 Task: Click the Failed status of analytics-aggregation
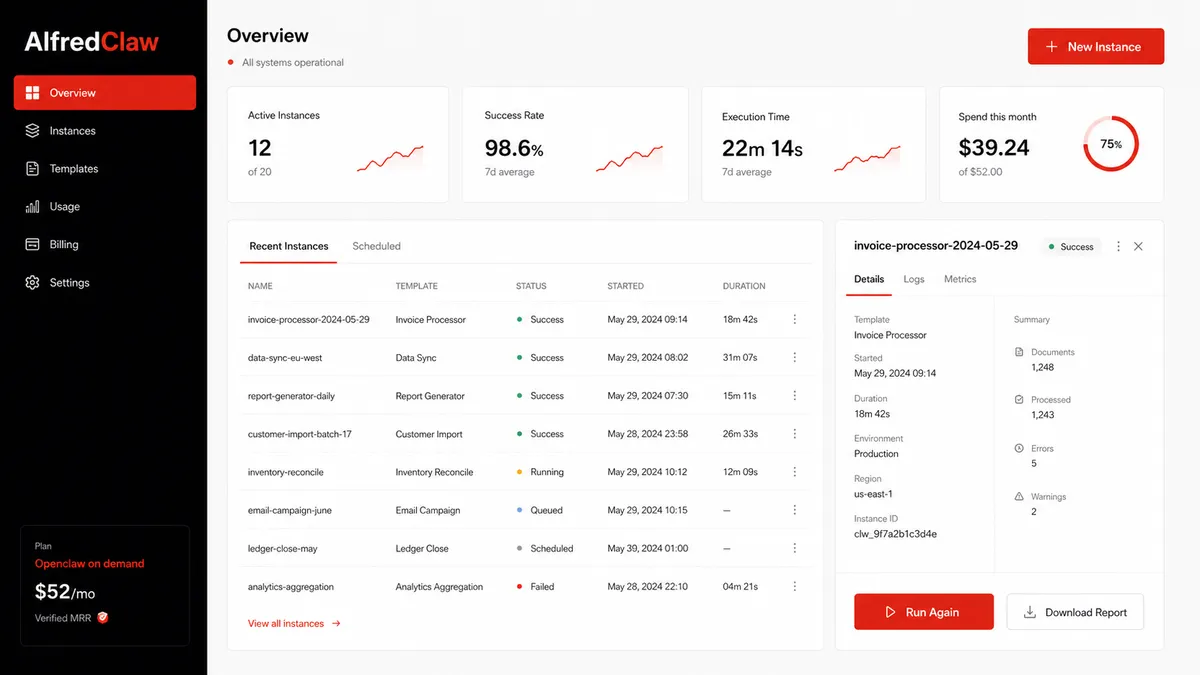(536, 586)
